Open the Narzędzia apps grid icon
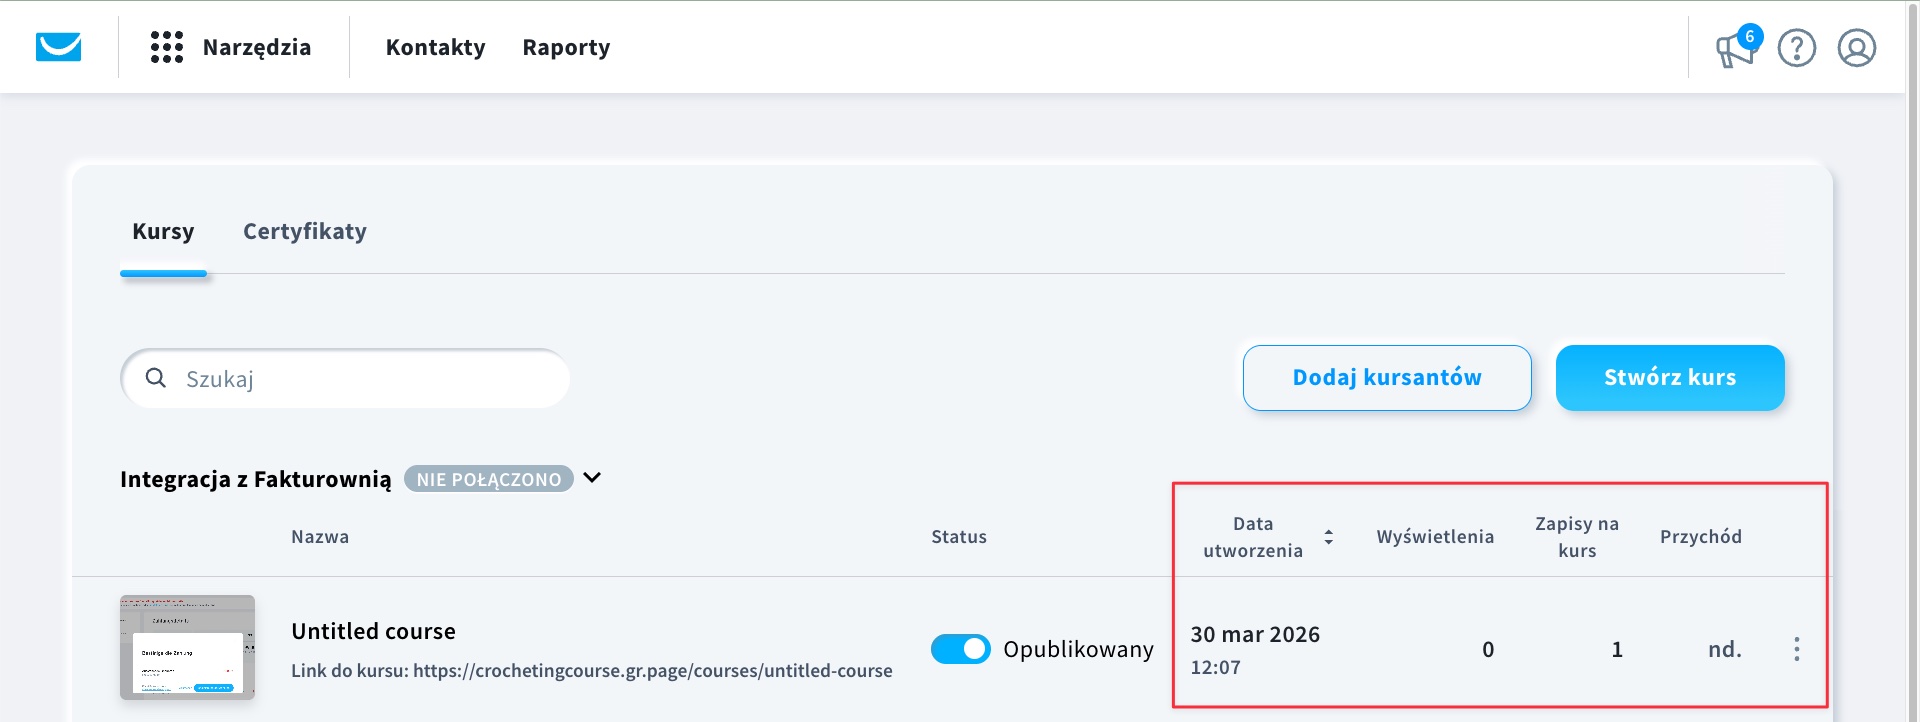 tap(167, 47)
